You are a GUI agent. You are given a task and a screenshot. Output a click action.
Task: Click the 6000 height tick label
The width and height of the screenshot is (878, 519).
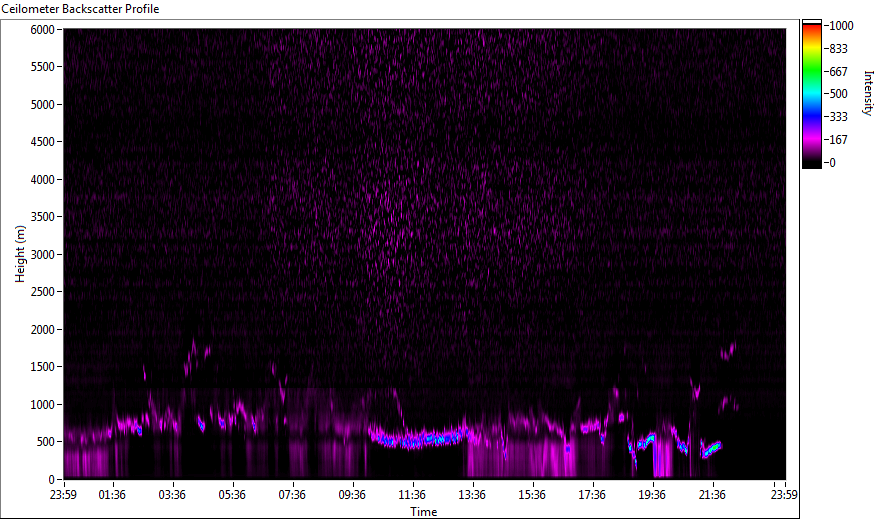click(x=43, y=30)
